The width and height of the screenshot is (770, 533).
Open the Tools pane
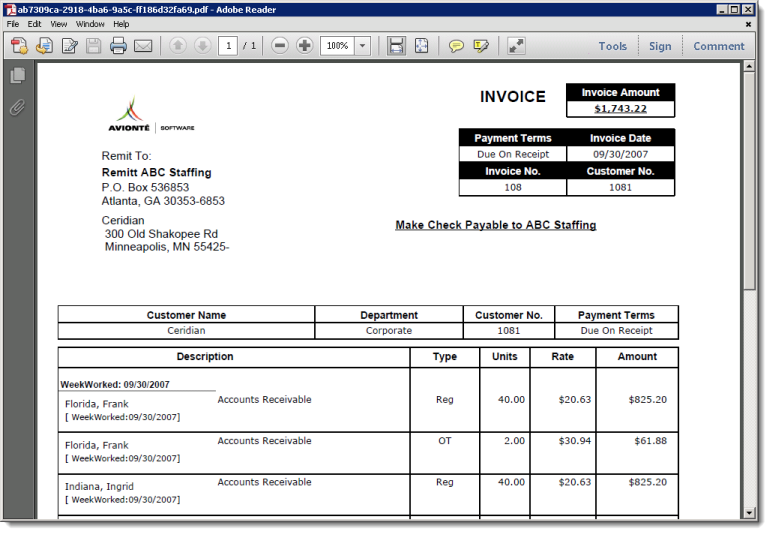[x=612, y=46]
